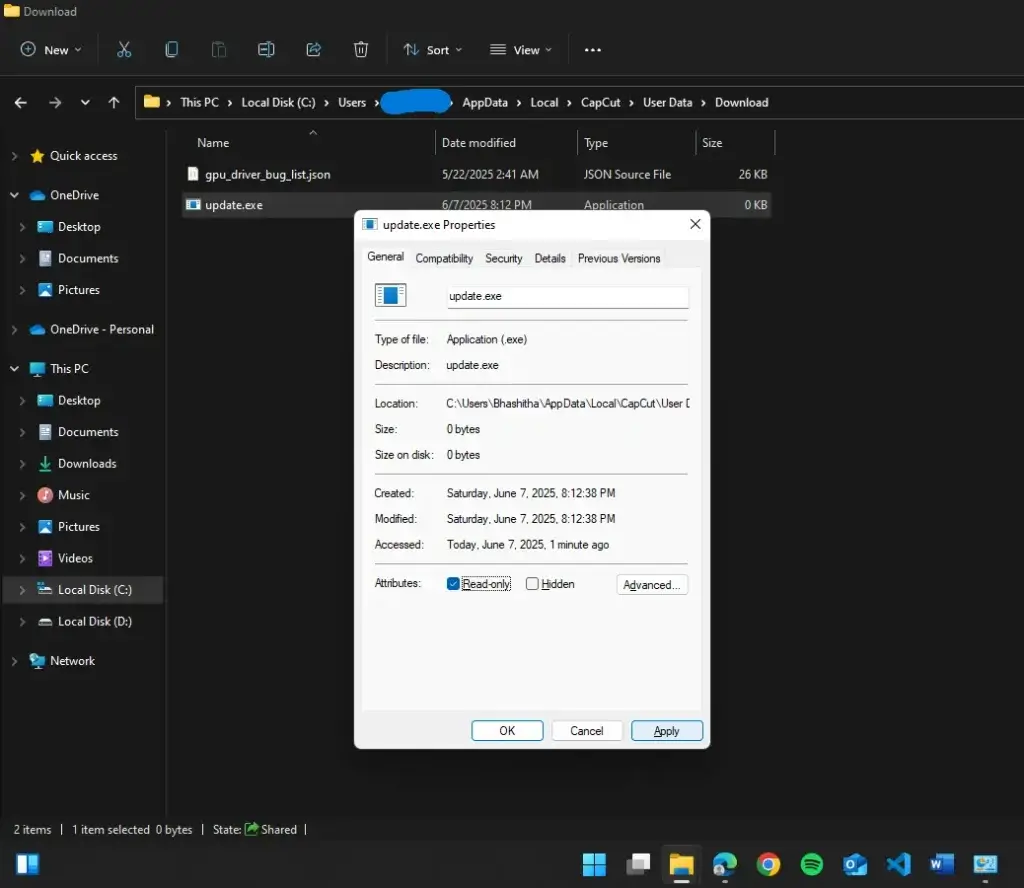1024x888 pixels.
Task: Click Apply in Properties dialog
Action: (667, 731)
